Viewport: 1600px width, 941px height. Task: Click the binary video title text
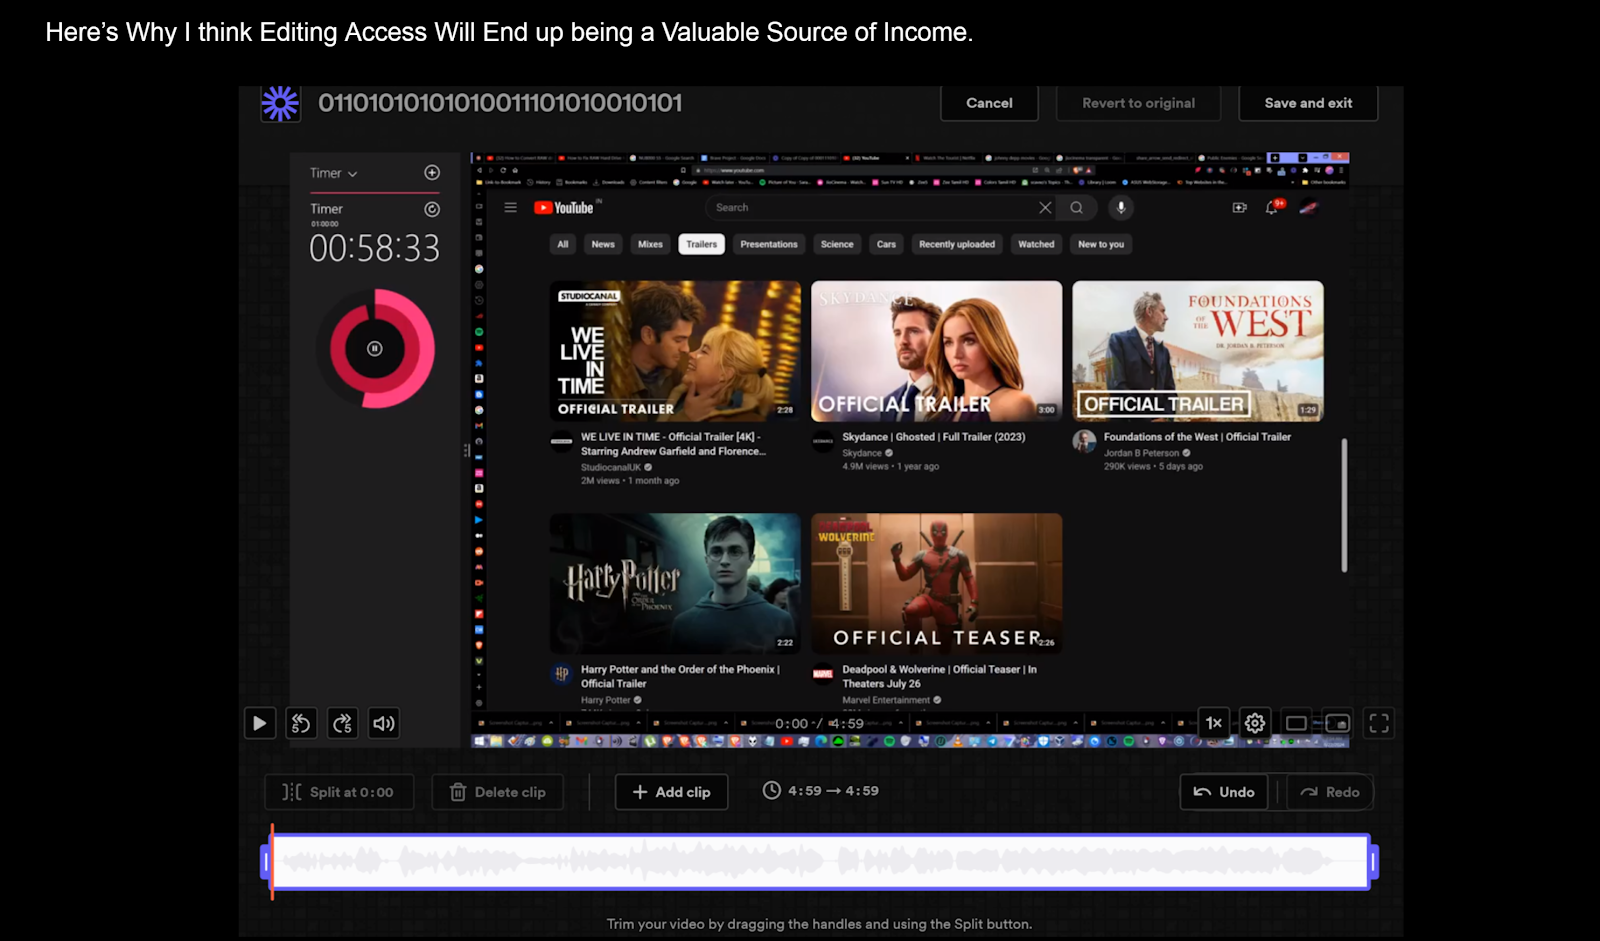[500, 103]
